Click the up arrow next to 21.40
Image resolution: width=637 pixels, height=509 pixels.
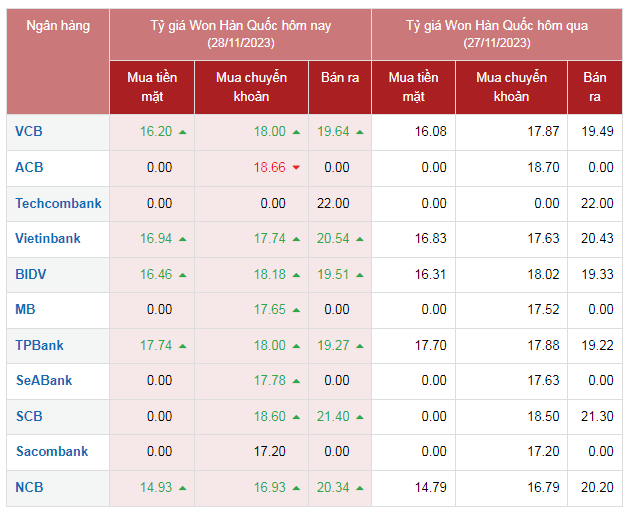point(360,417)
